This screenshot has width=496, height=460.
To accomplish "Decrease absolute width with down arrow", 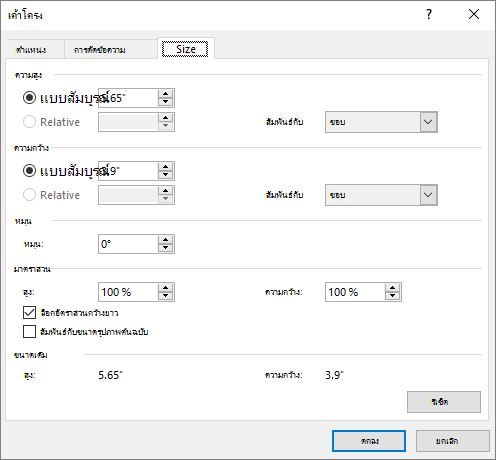I will (165, 175).
